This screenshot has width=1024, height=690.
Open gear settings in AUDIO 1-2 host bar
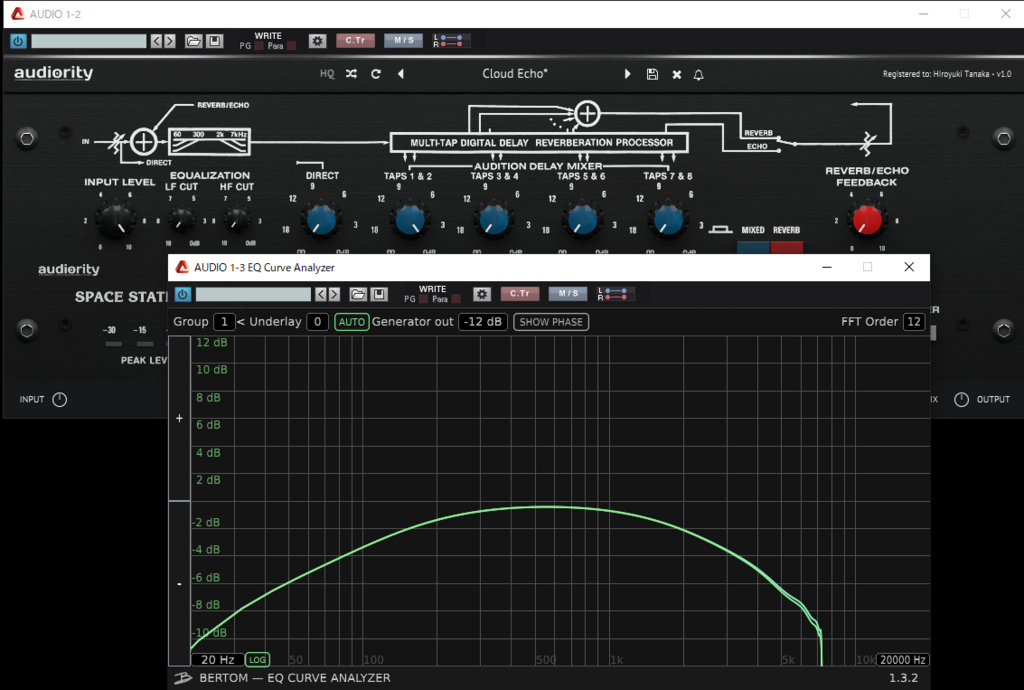tap(317, 40)
